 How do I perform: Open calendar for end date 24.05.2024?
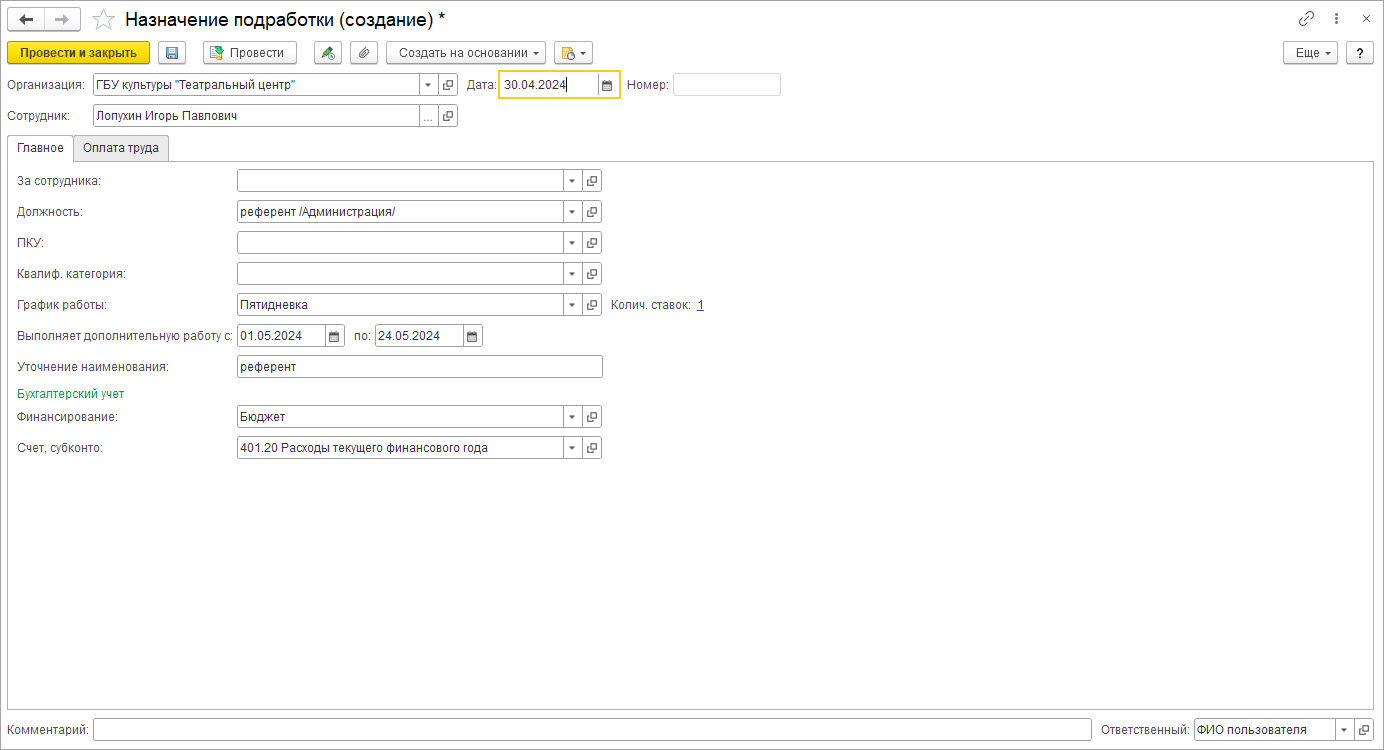[x=473, y=336]
